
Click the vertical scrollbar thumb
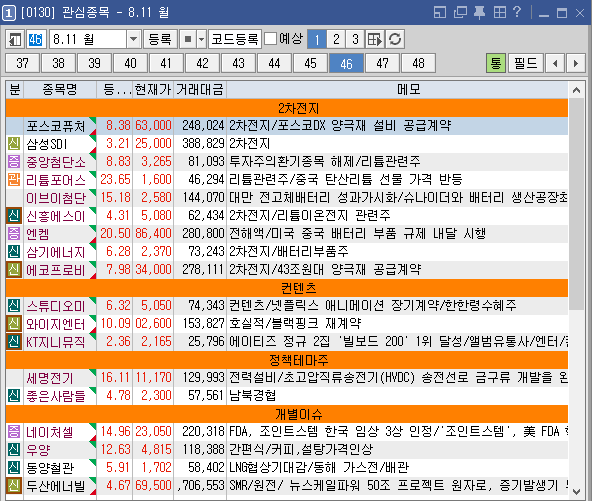pyautogui.click(x=577, y=204)
